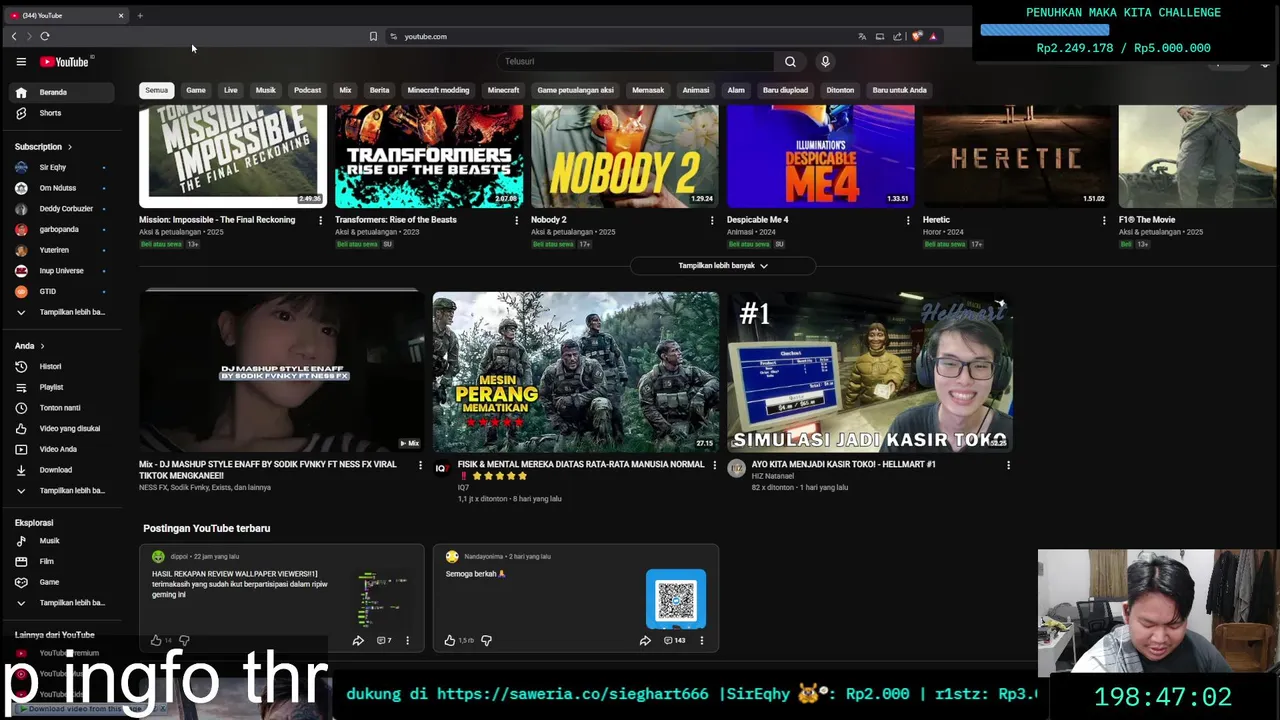Image resolution: width=1280 pixels, height=720 pixels.
Task: Expand Anda section Tampilkan lebih banyak
Action: (x=61, y=491)
